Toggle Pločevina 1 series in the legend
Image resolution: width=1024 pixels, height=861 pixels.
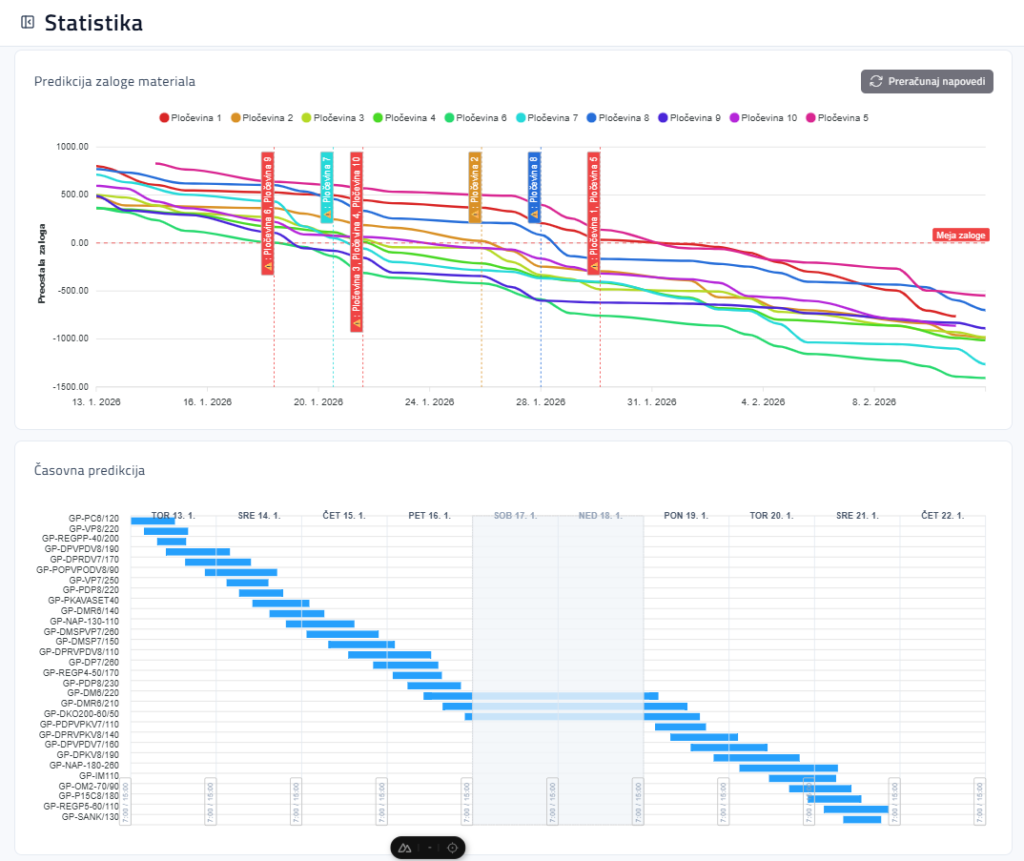click(190, 118)
